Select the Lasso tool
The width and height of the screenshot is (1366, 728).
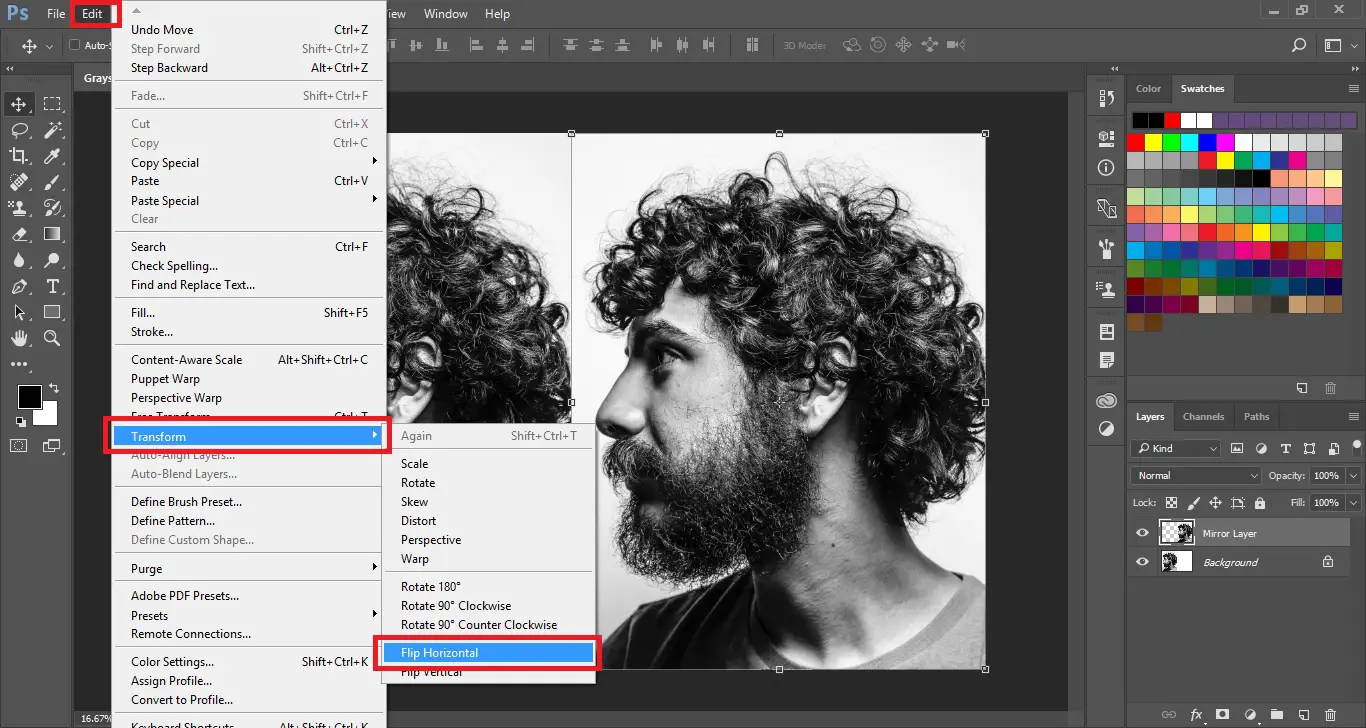point(18,130)
